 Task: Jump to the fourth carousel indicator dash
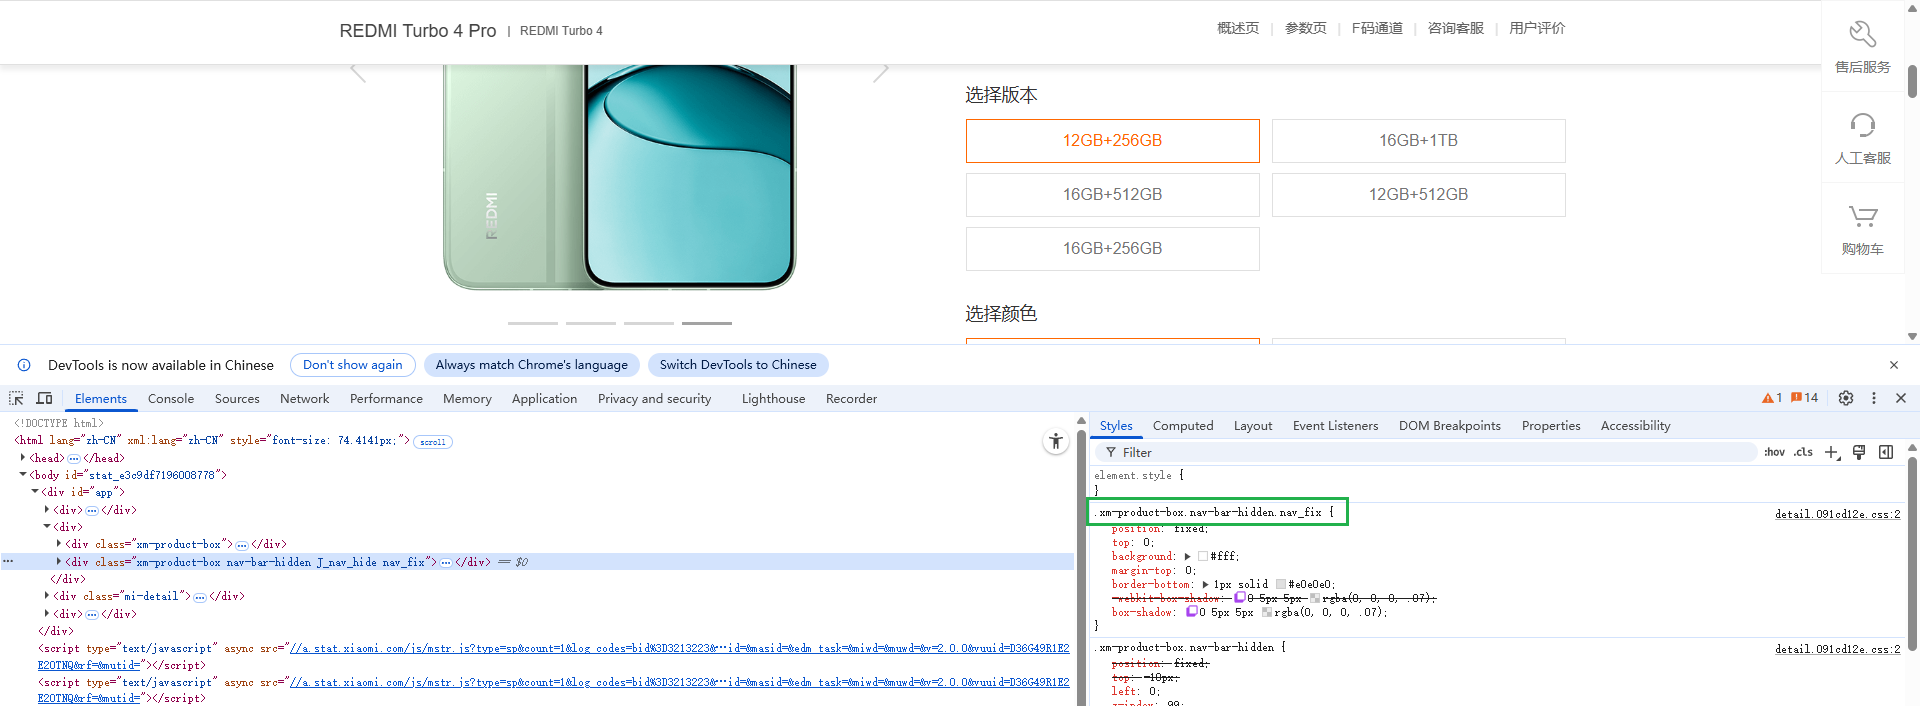[707, 323]
